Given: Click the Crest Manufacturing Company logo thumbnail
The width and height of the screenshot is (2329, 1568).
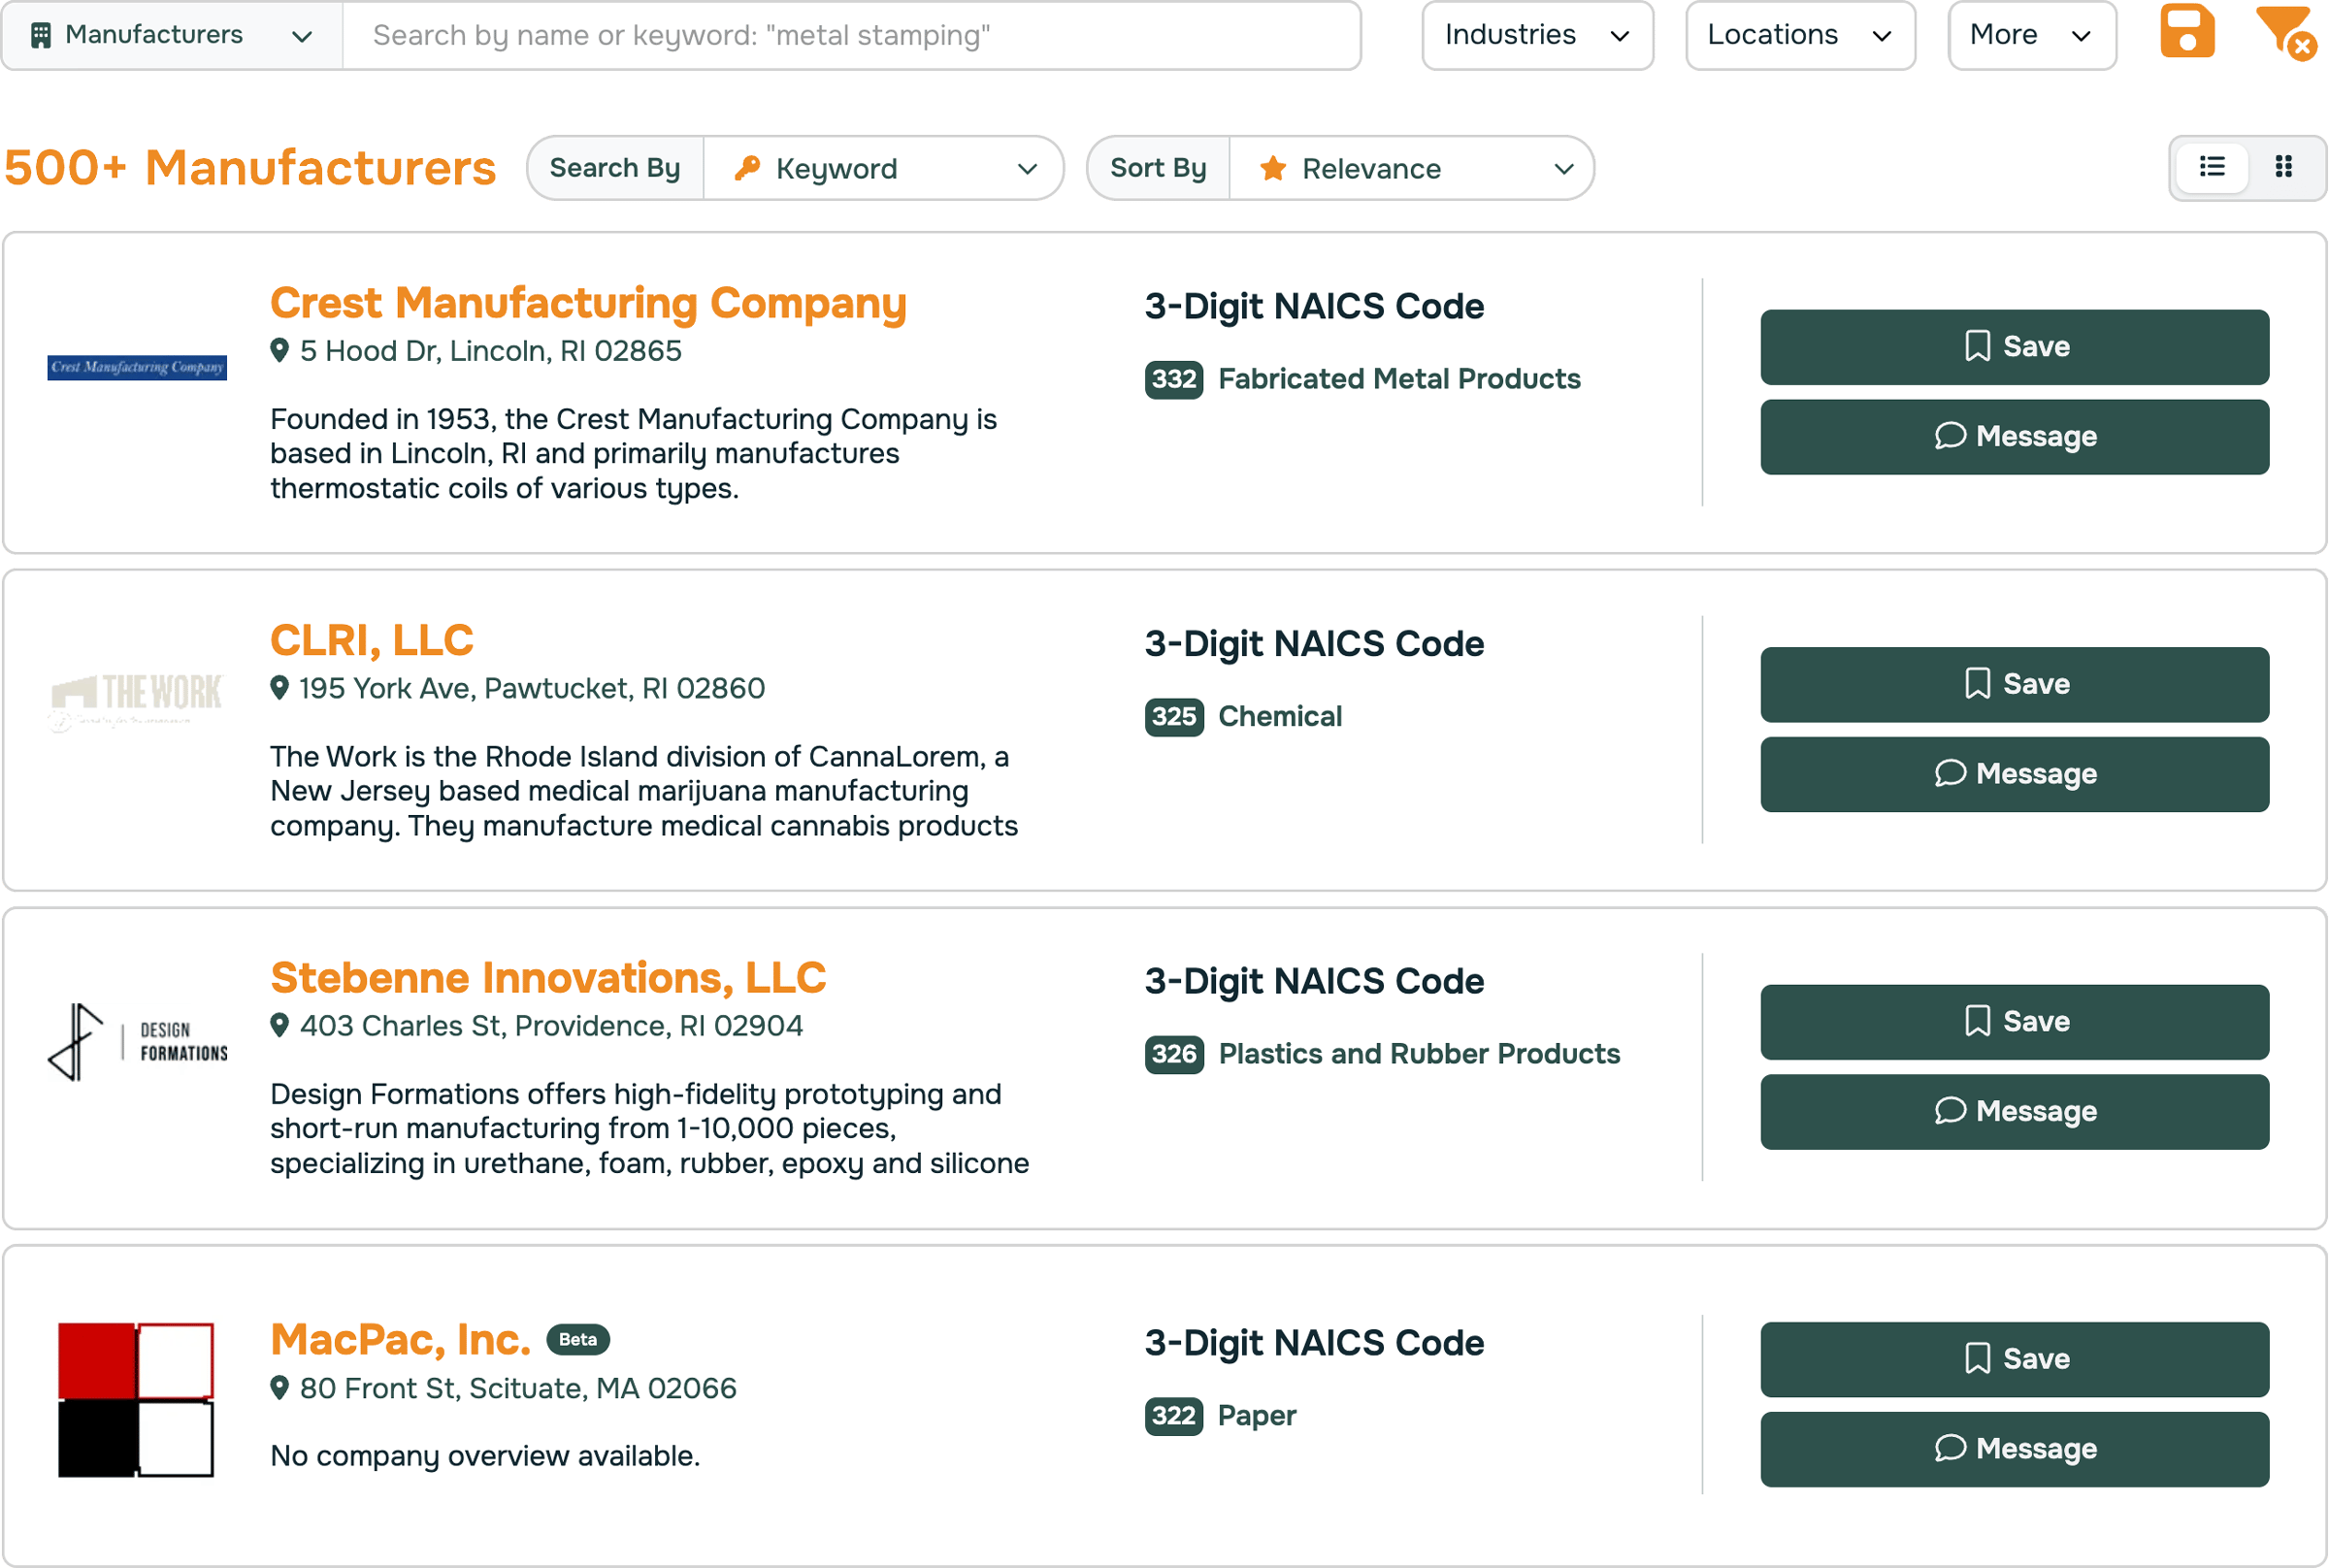Looking at the screenshot, I should click(137, 368).
